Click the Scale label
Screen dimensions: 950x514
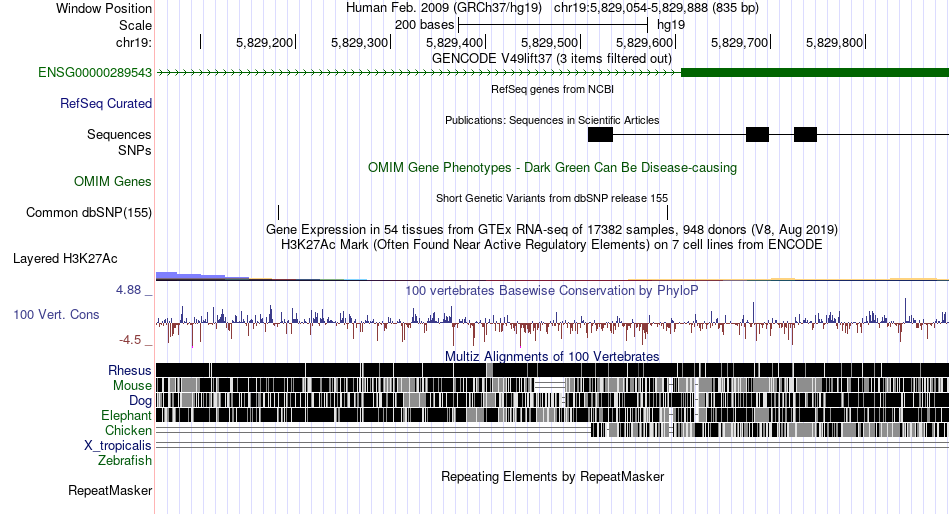click(135, 25)
